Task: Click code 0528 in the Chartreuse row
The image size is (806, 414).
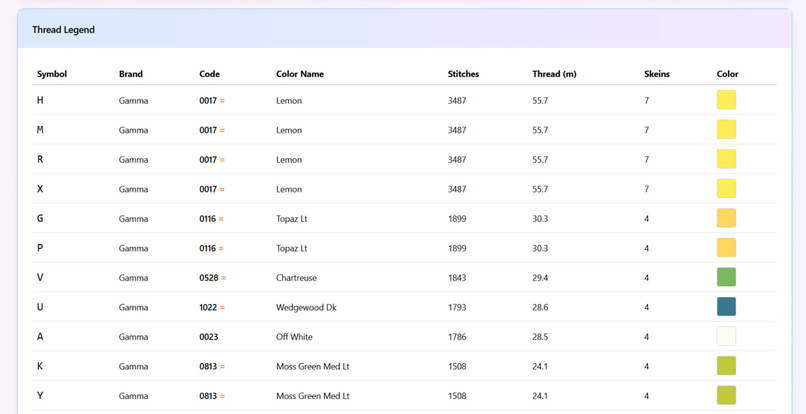Action: pos(209,278)
